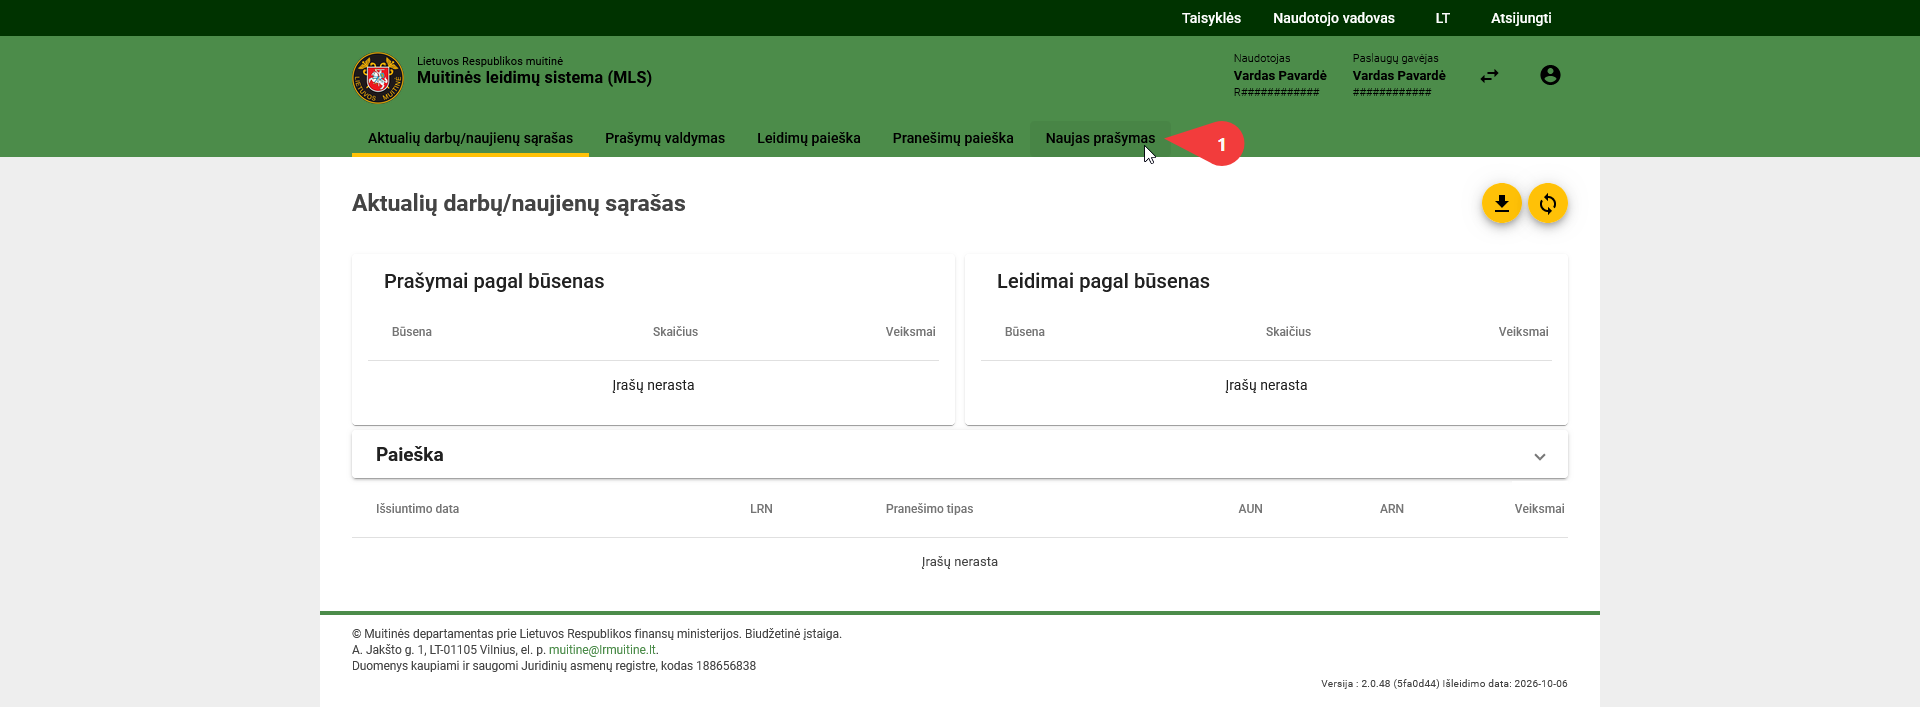Refresh the list with the yellow sync button

pyautogui.click(x=1548, y=204)
